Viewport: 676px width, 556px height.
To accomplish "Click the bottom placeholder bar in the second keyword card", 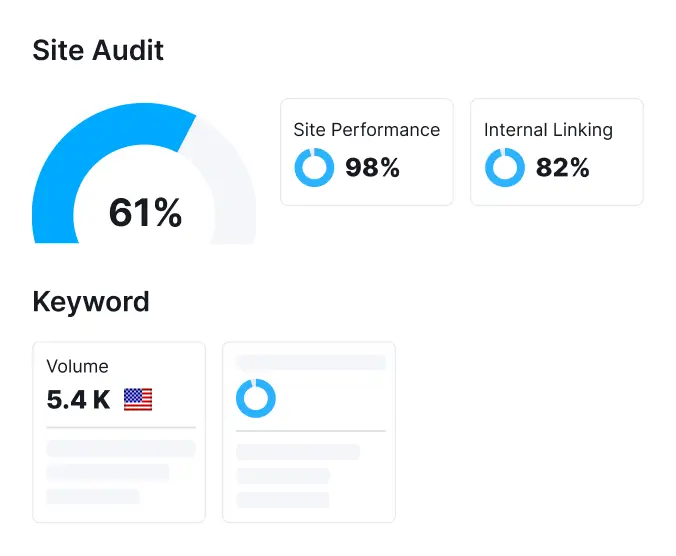I will pyautogui.click(x=283, y=499).
